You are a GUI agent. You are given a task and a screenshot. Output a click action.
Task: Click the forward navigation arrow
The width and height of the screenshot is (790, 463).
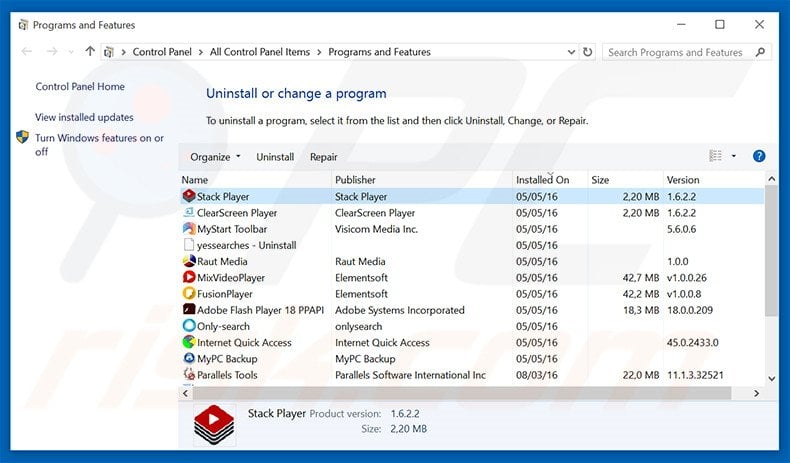[52, 51]
